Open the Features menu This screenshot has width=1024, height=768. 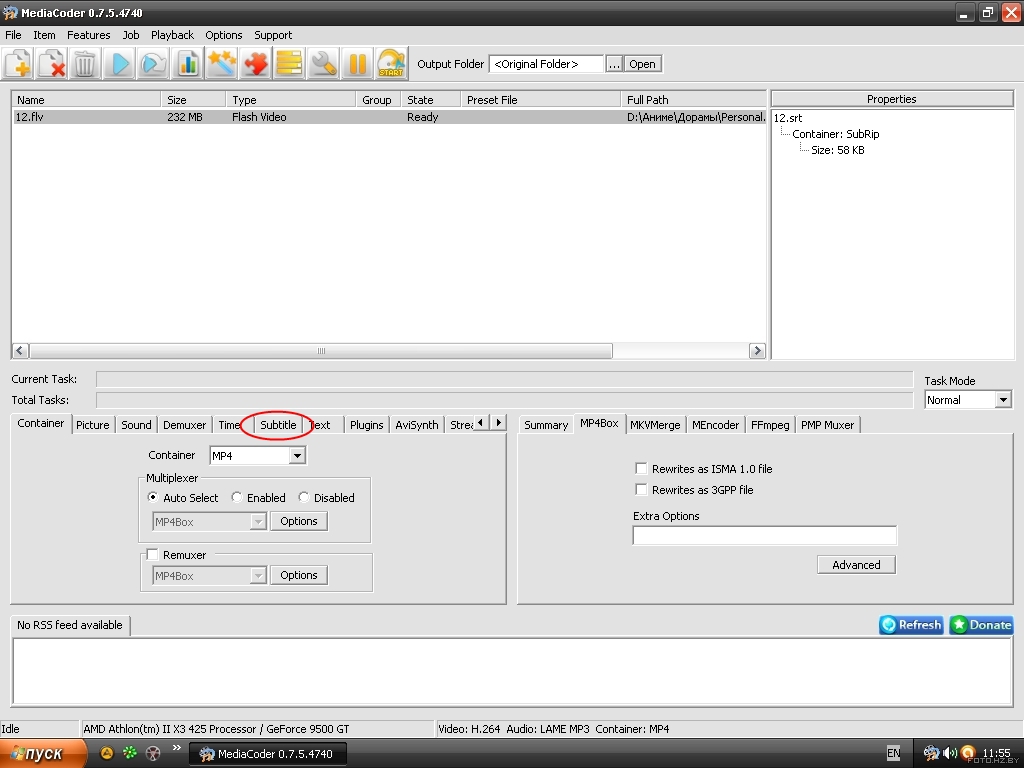pyautogui.click(x=89, y=35)
